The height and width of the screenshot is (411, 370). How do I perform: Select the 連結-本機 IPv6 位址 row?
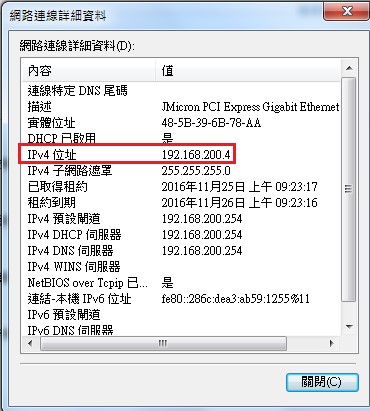click(181, 299)
